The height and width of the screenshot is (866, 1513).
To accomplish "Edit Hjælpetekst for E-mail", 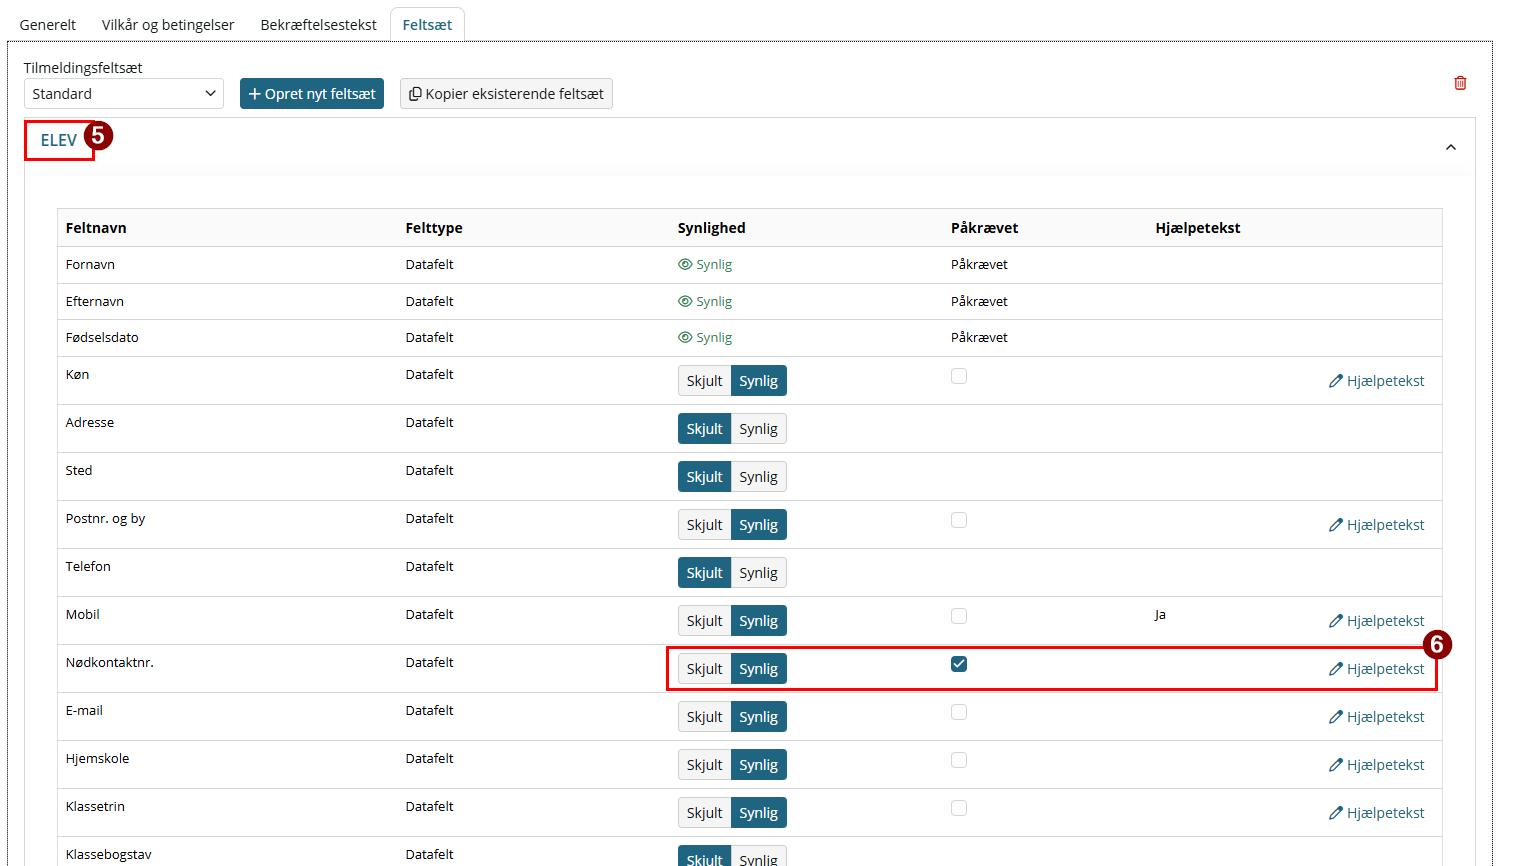I will click(x=1376, y=717).
